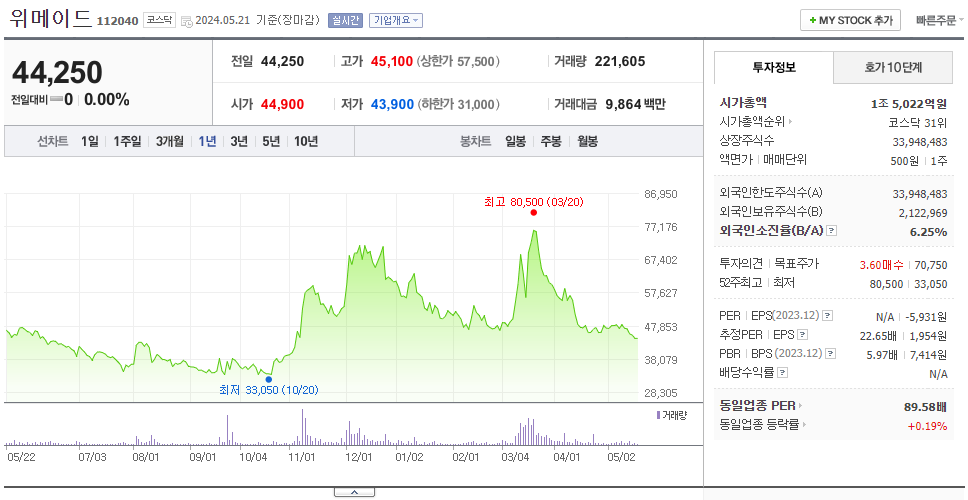
Task: Open the 추정PER EPS help icon
Action: (803, 335)
